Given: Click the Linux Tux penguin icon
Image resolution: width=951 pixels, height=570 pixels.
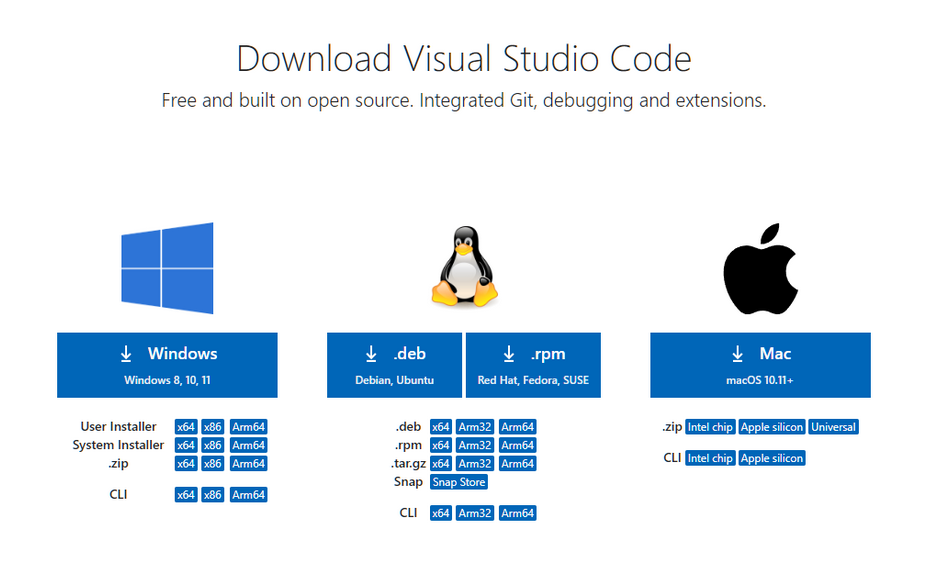Looking at the screenshot, I should click(x=465, y=267).
